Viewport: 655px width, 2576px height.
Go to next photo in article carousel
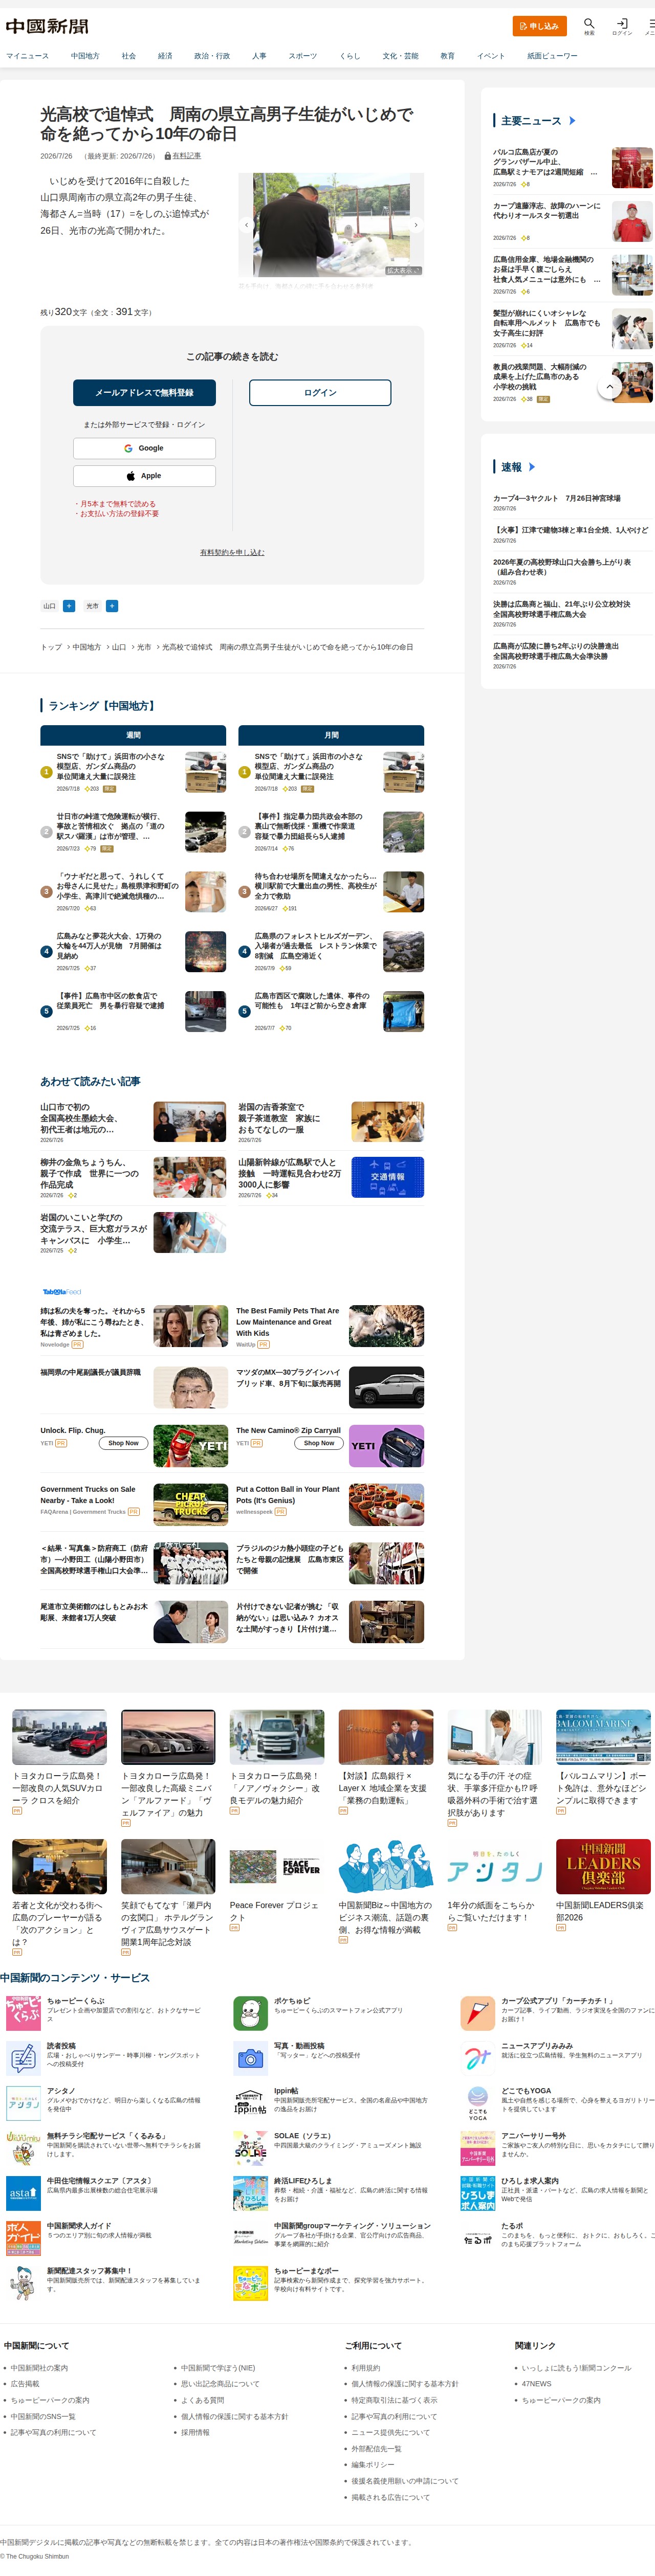pos(416,225)
